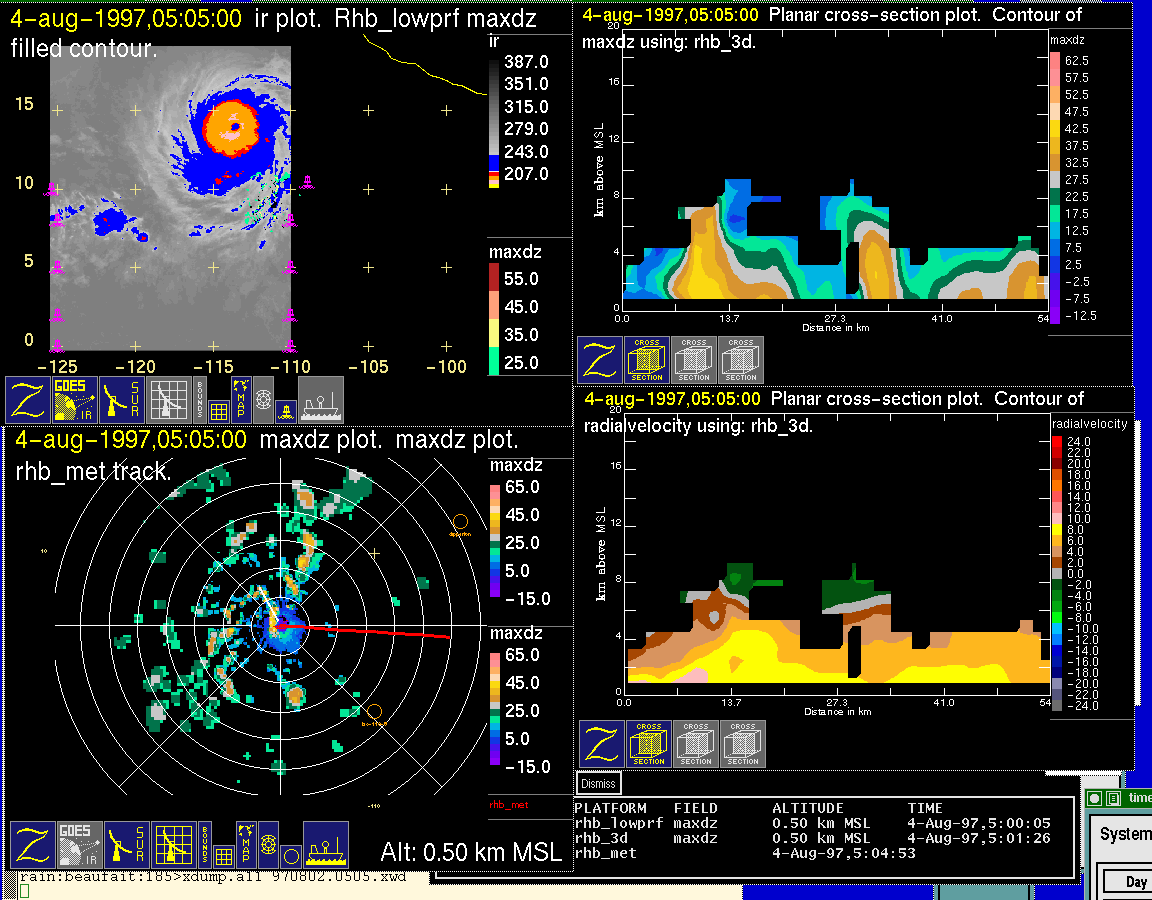Enable the third greyed Cross Section icon under maxdz plot
The height and width of the screenshot is (900, 1152).
tap(741, 360)
